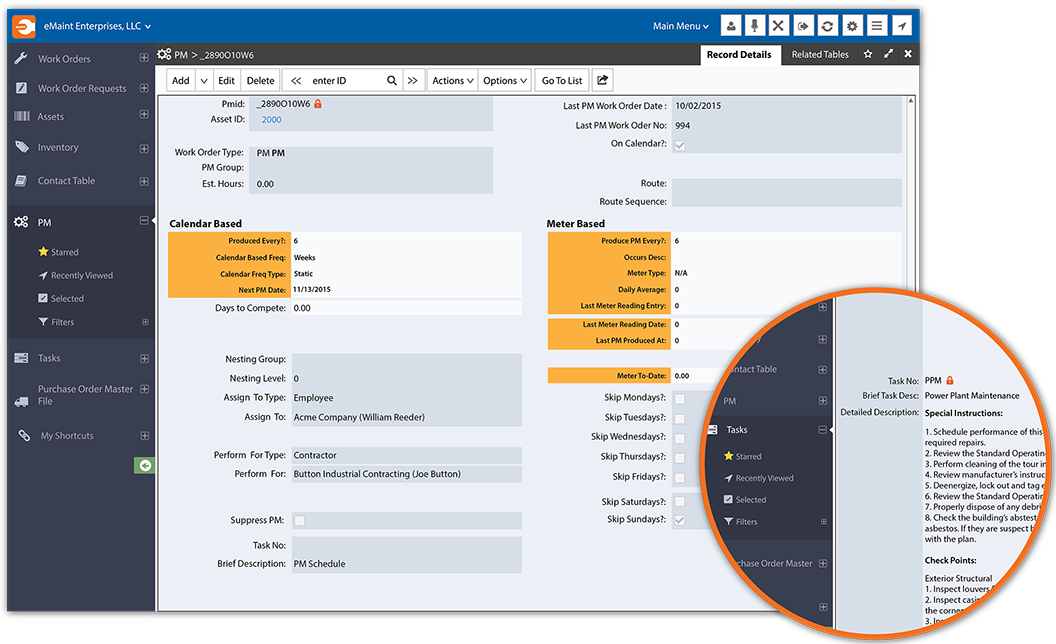Click the Work Order Requests pencil icon

[22, 88]
